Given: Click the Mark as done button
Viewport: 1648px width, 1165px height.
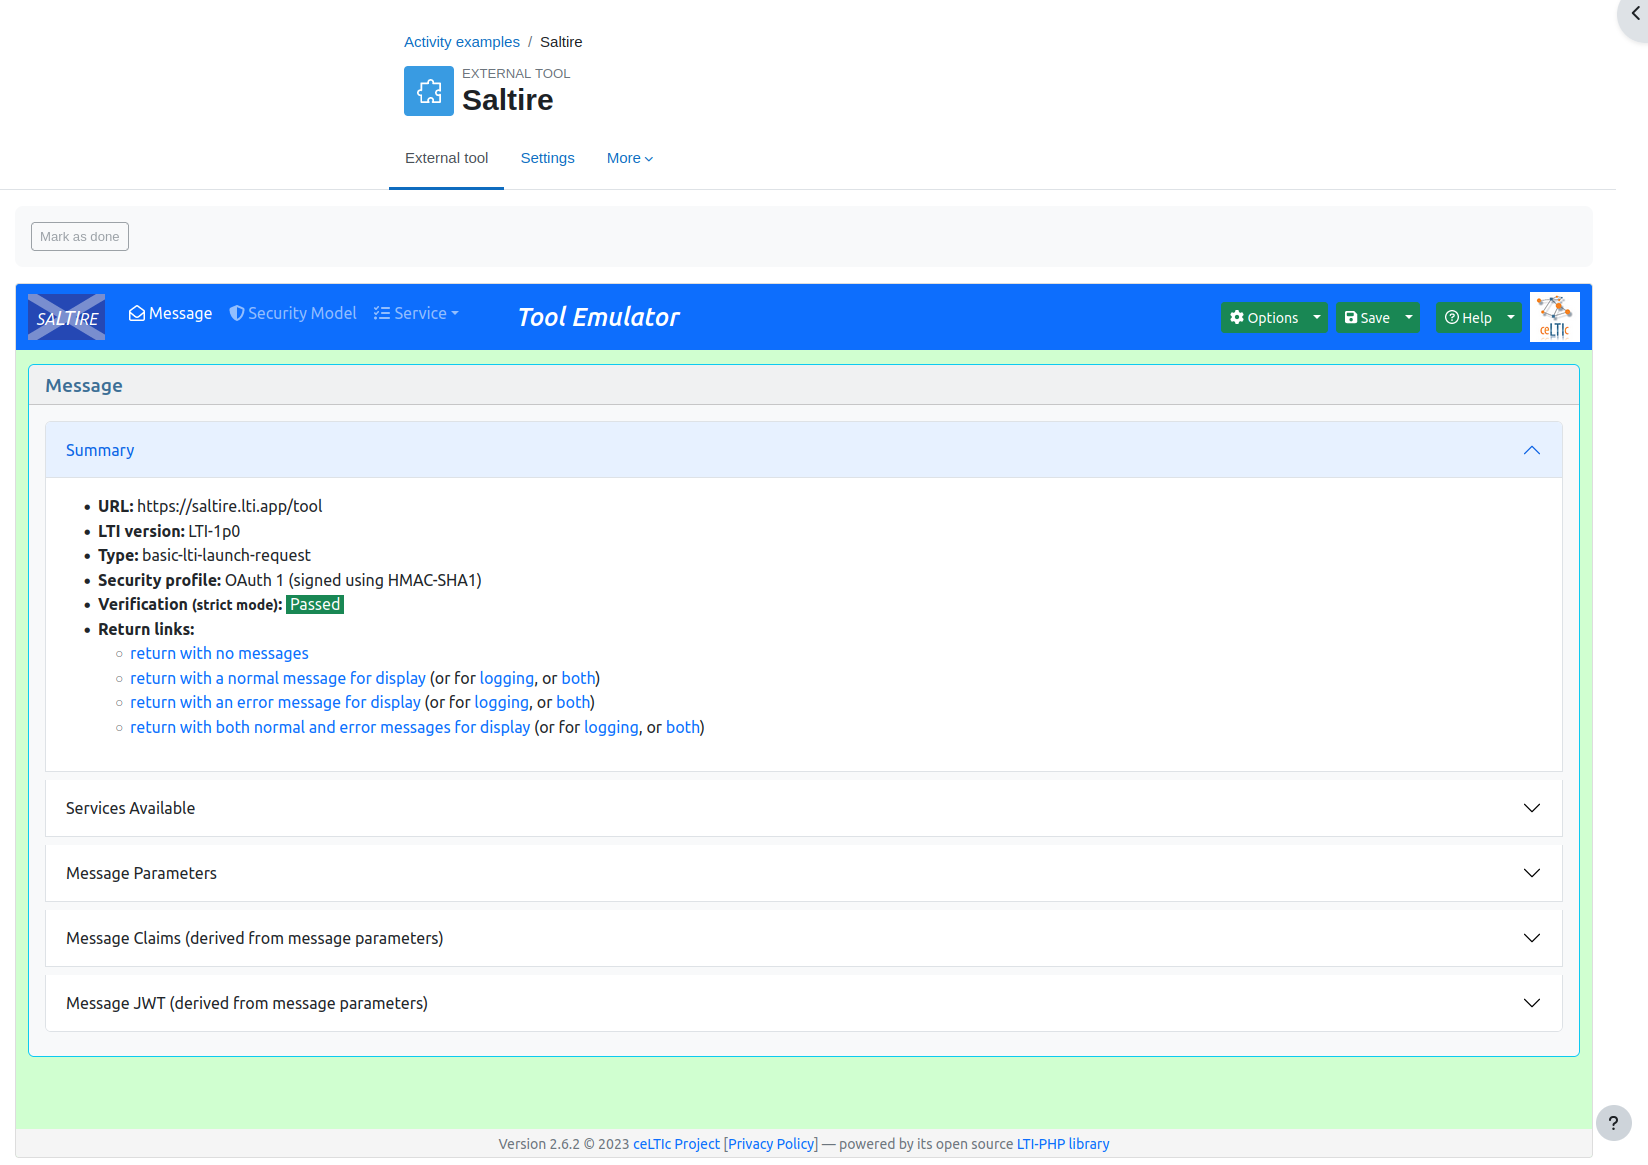Looking at the screenshot, I should click(x=80, y=237).
